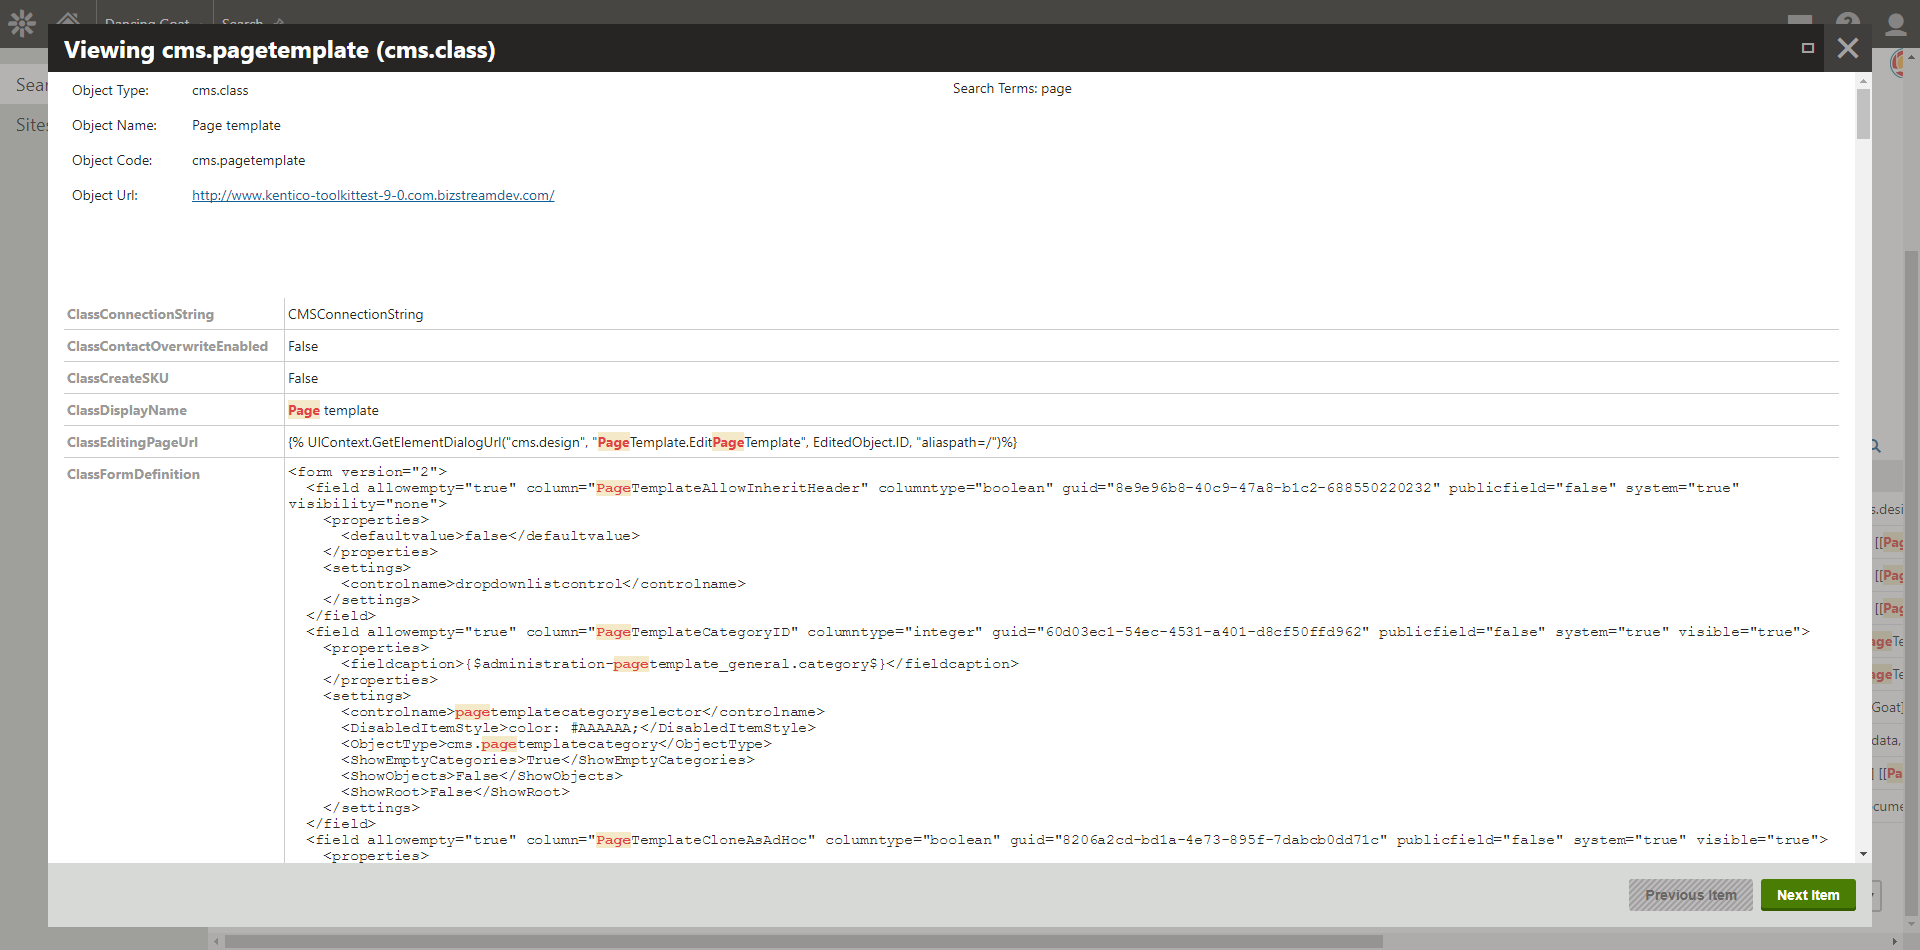Screen dimensions: 1920x950
Task: Open the Object Url kentico-toolkittest link
Action: 373,195
